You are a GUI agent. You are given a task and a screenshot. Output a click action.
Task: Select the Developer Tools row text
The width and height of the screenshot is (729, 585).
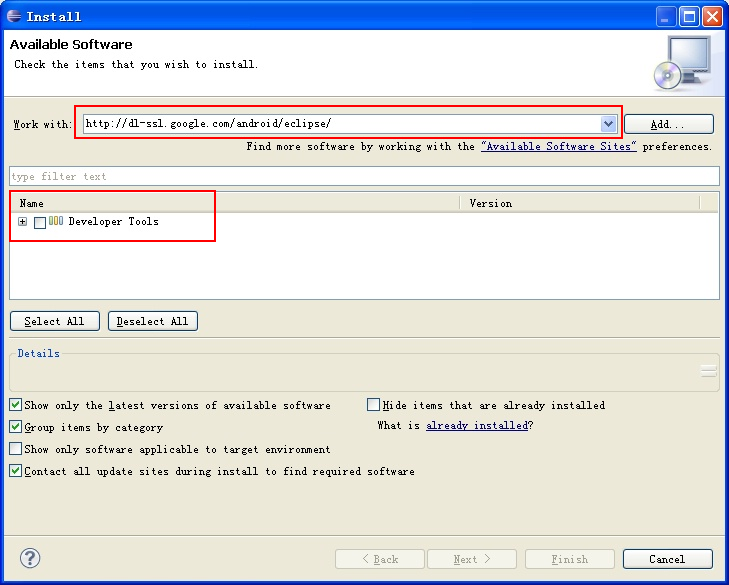(113, 221)
